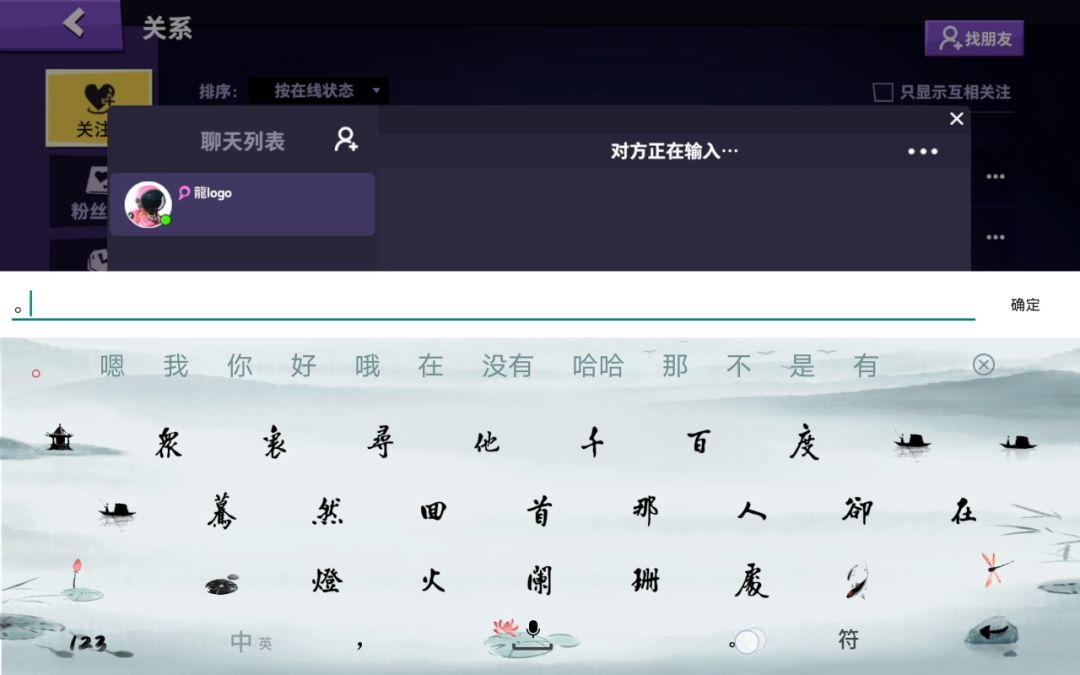Tap the koi fish key
This screenshot has height=675, width=1080.
tap(858, 580)
